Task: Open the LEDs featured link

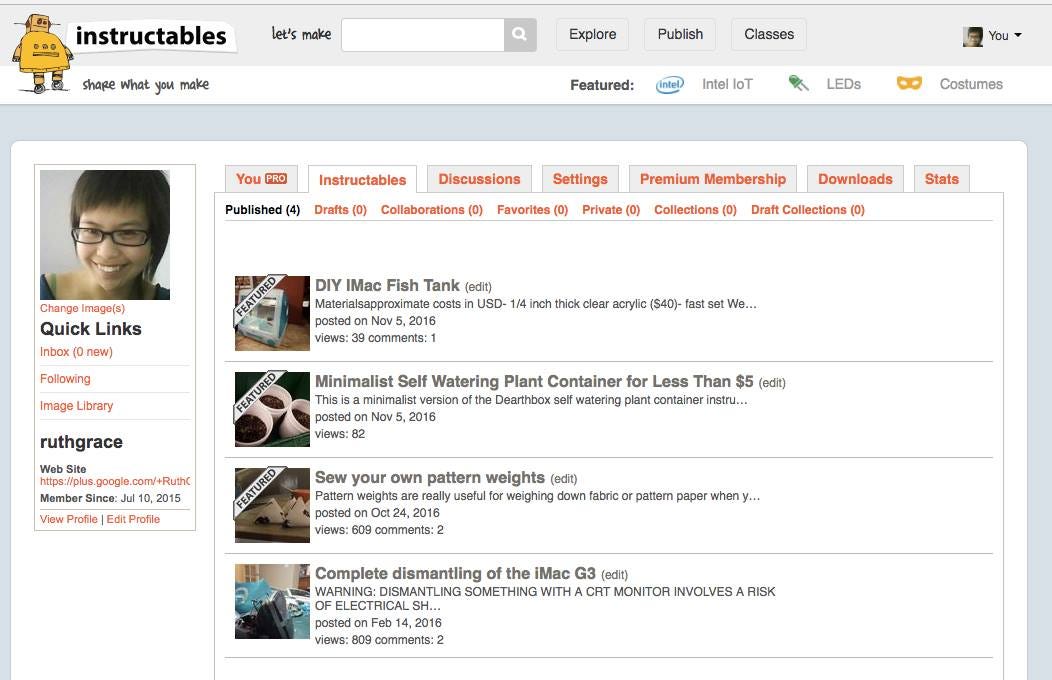Action: (x=843, y=84)
